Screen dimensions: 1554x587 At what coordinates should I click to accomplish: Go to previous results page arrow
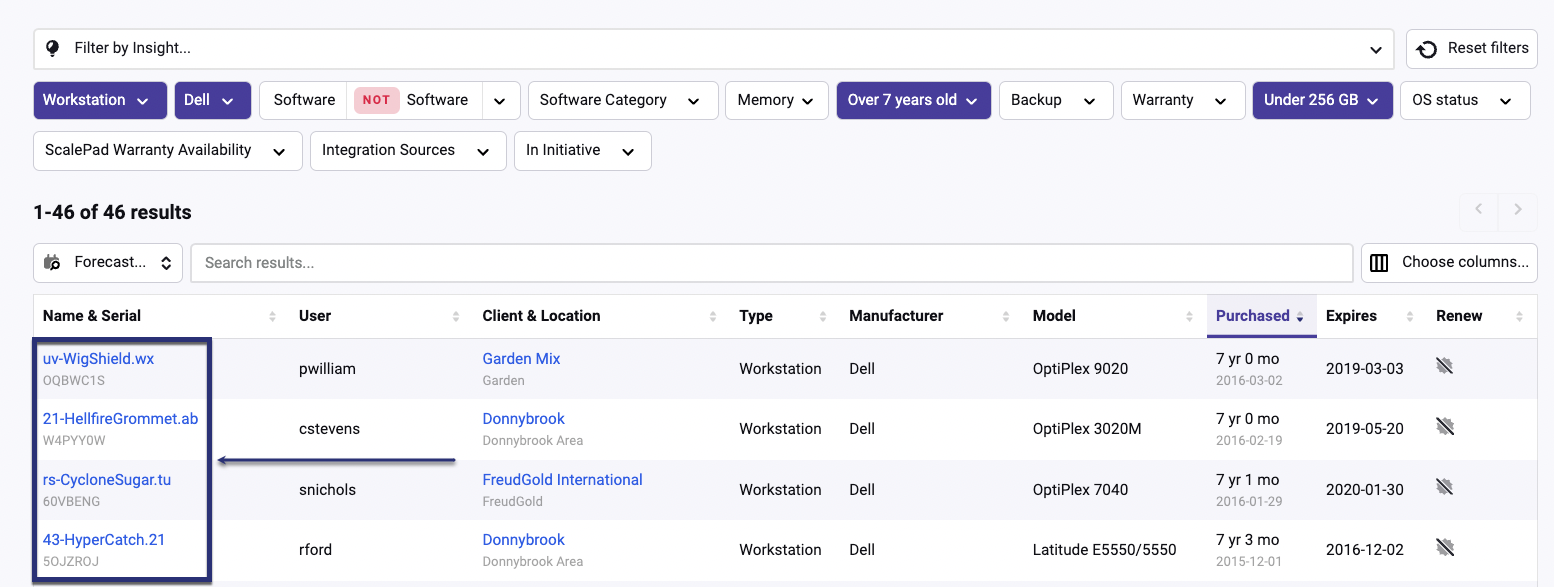[1479, 210]
